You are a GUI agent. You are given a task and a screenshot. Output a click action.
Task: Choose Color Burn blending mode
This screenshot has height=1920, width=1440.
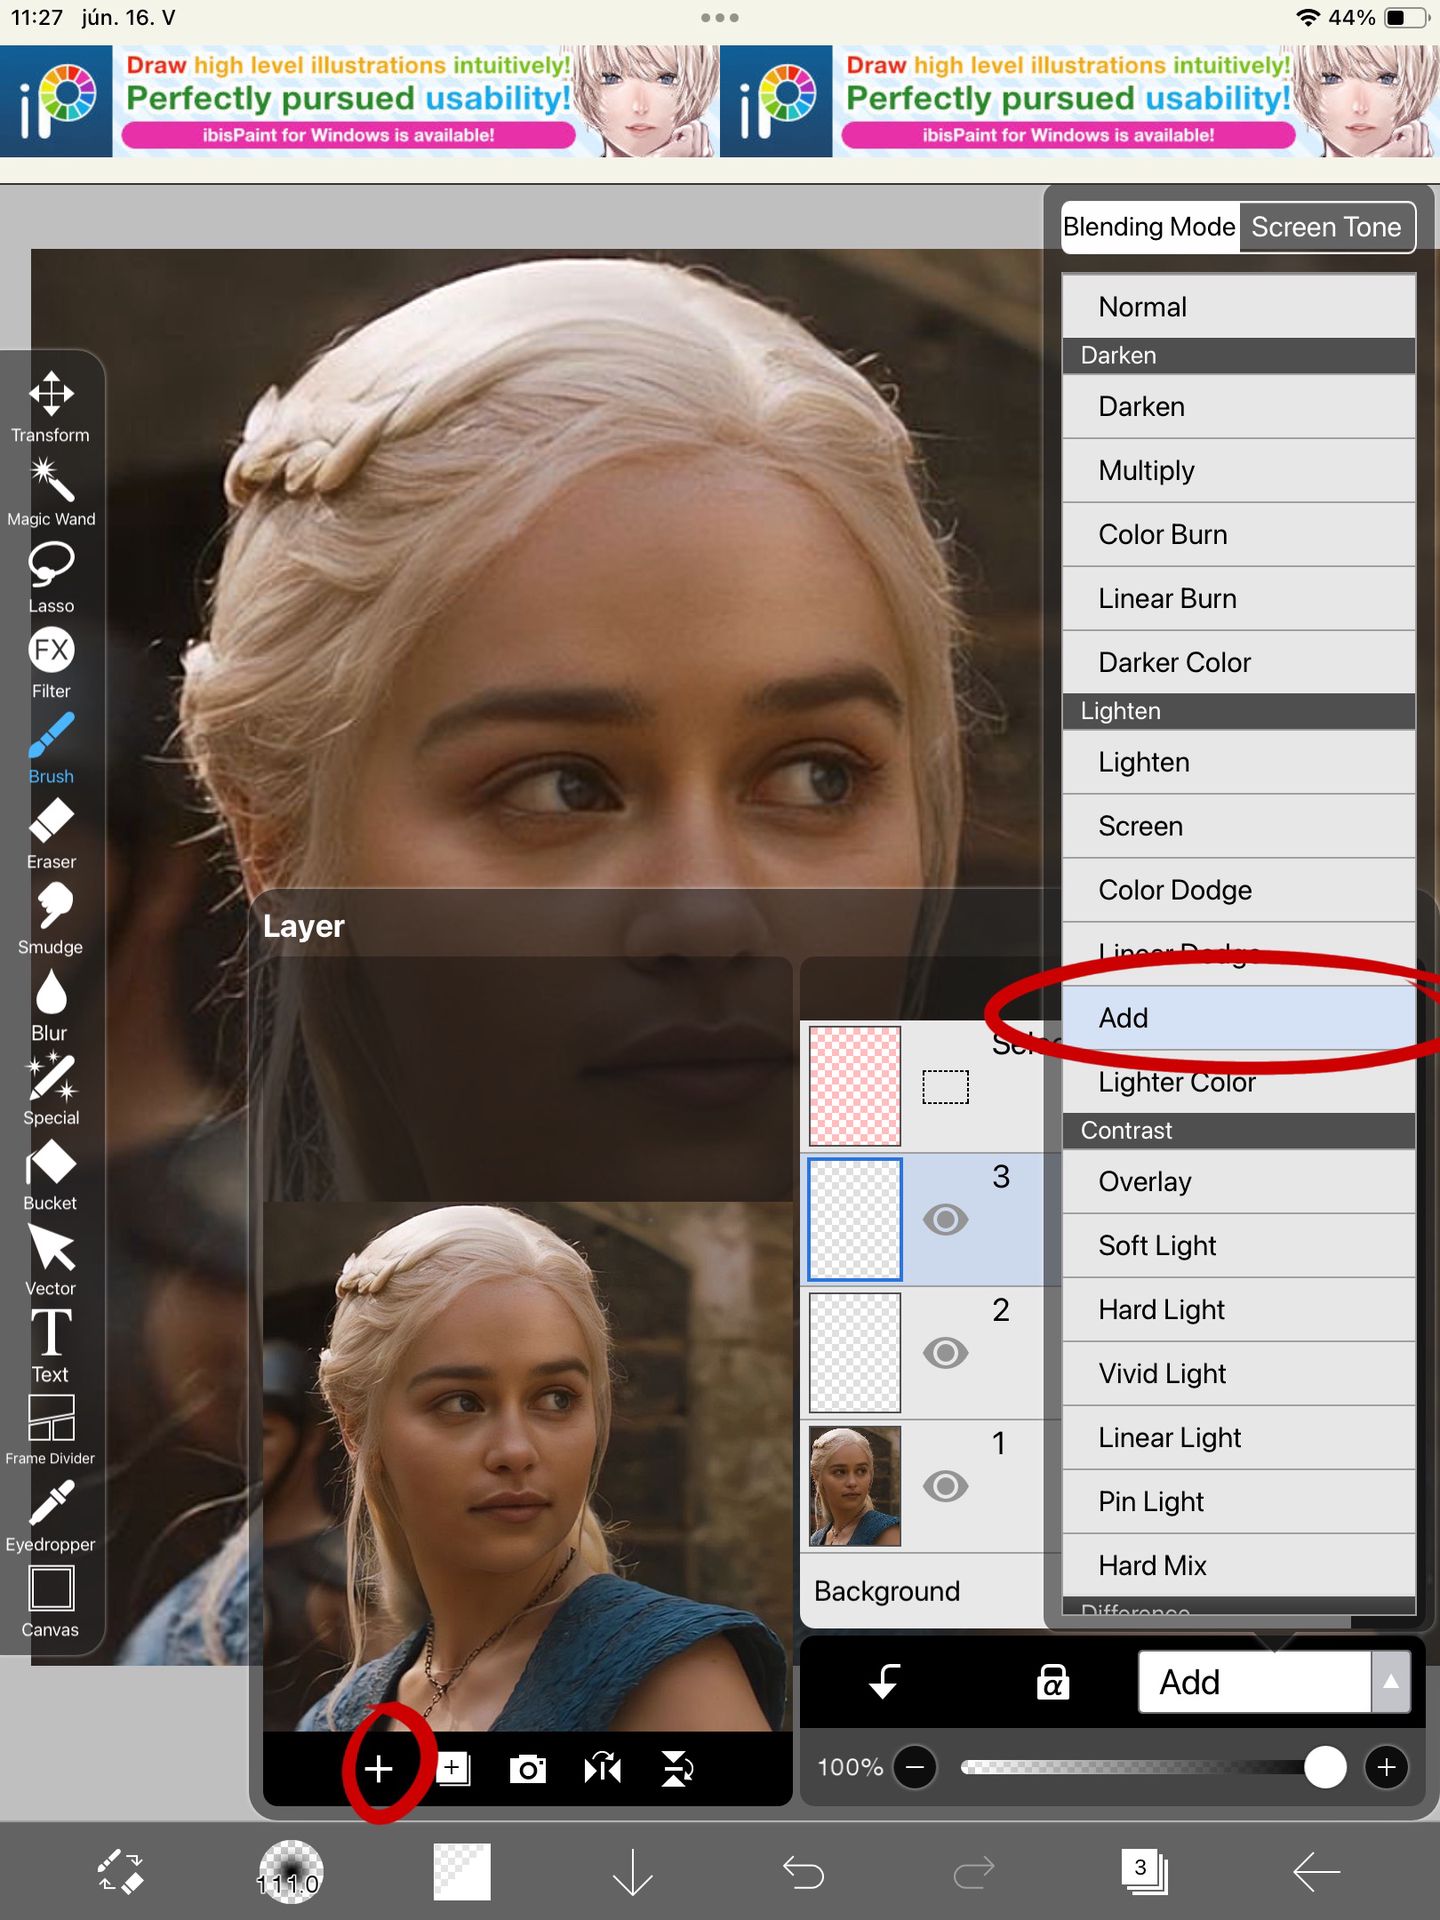coord(1239,534)
